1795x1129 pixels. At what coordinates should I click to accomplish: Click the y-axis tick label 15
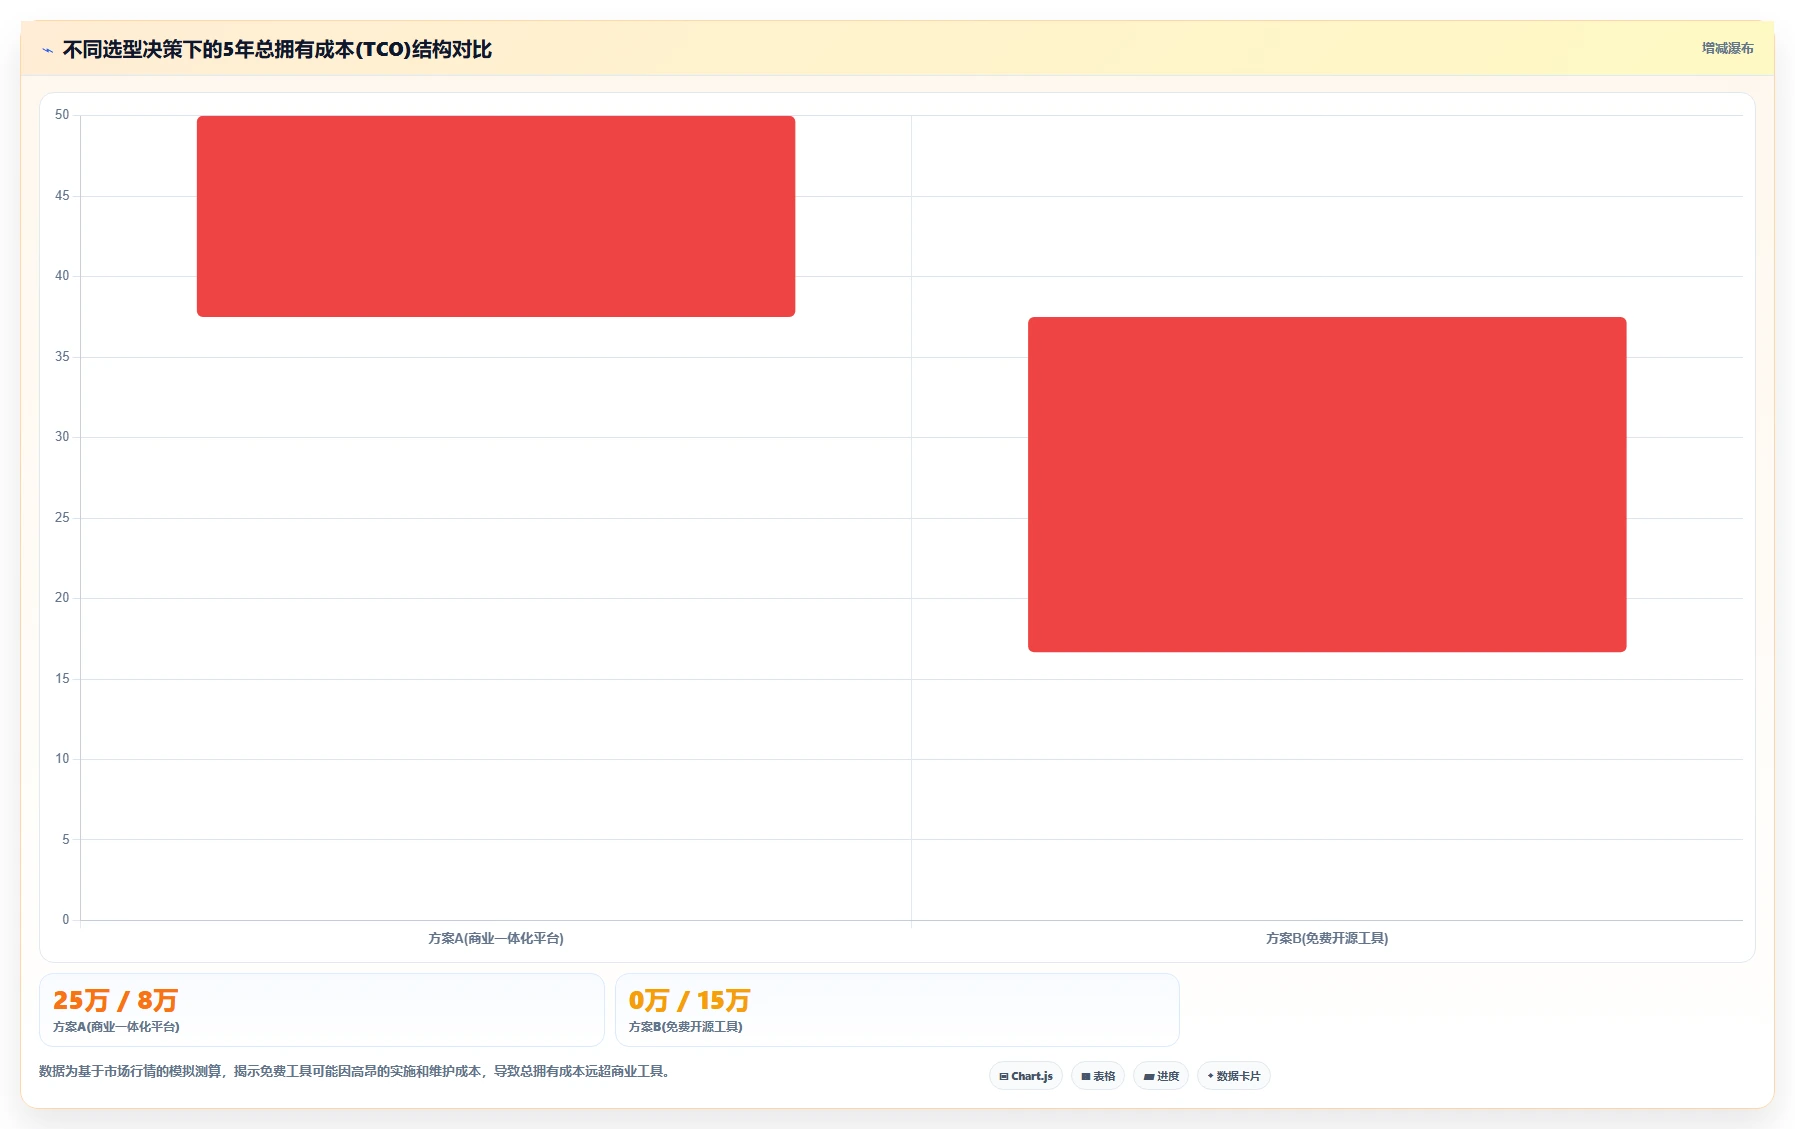62,679
